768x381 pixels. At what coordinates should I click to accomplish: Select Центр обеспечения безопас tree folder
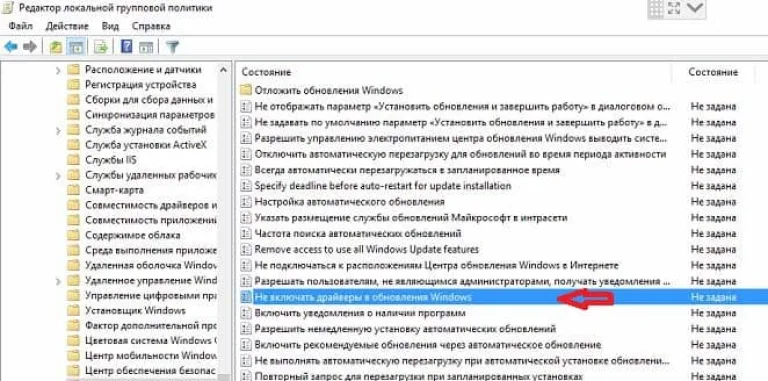pyautogui.click(x=151, y=370)
